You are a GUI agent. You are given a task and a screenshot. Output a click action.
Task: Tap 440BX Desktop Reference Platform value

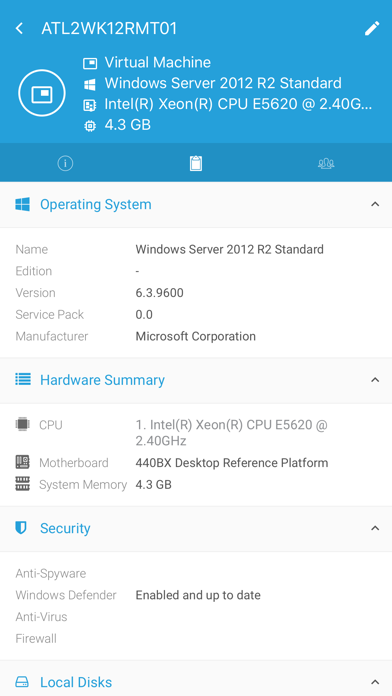point(232,463)
